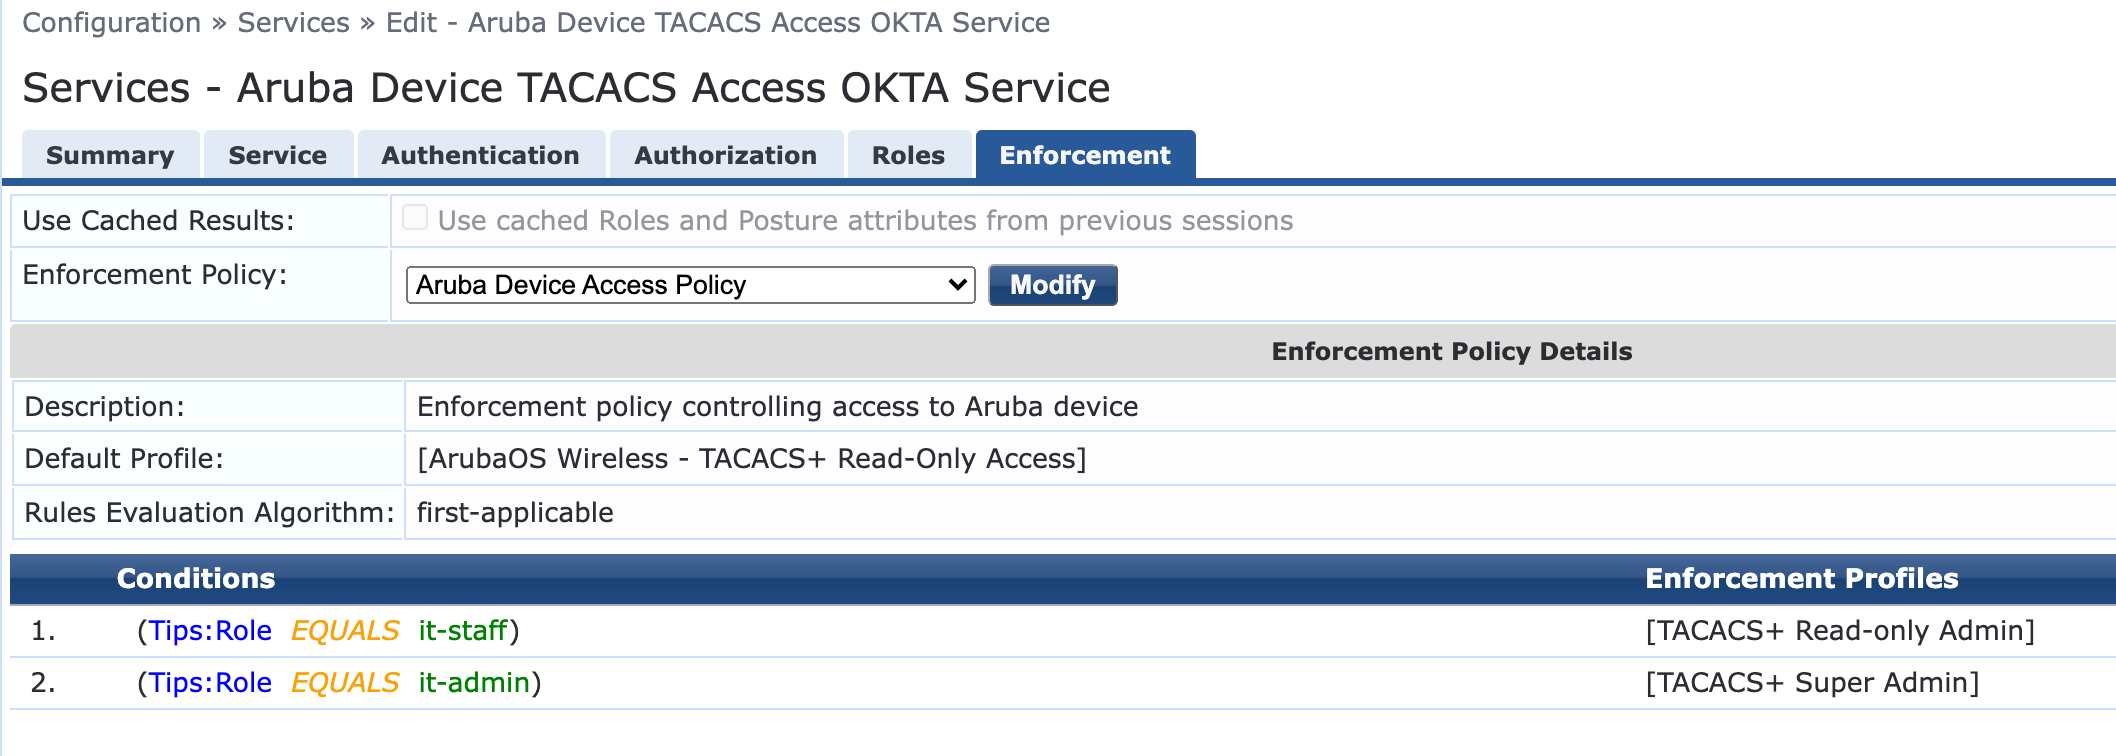Select the it-staff condition value
The image size is (2116, 756).
(464, 630)
